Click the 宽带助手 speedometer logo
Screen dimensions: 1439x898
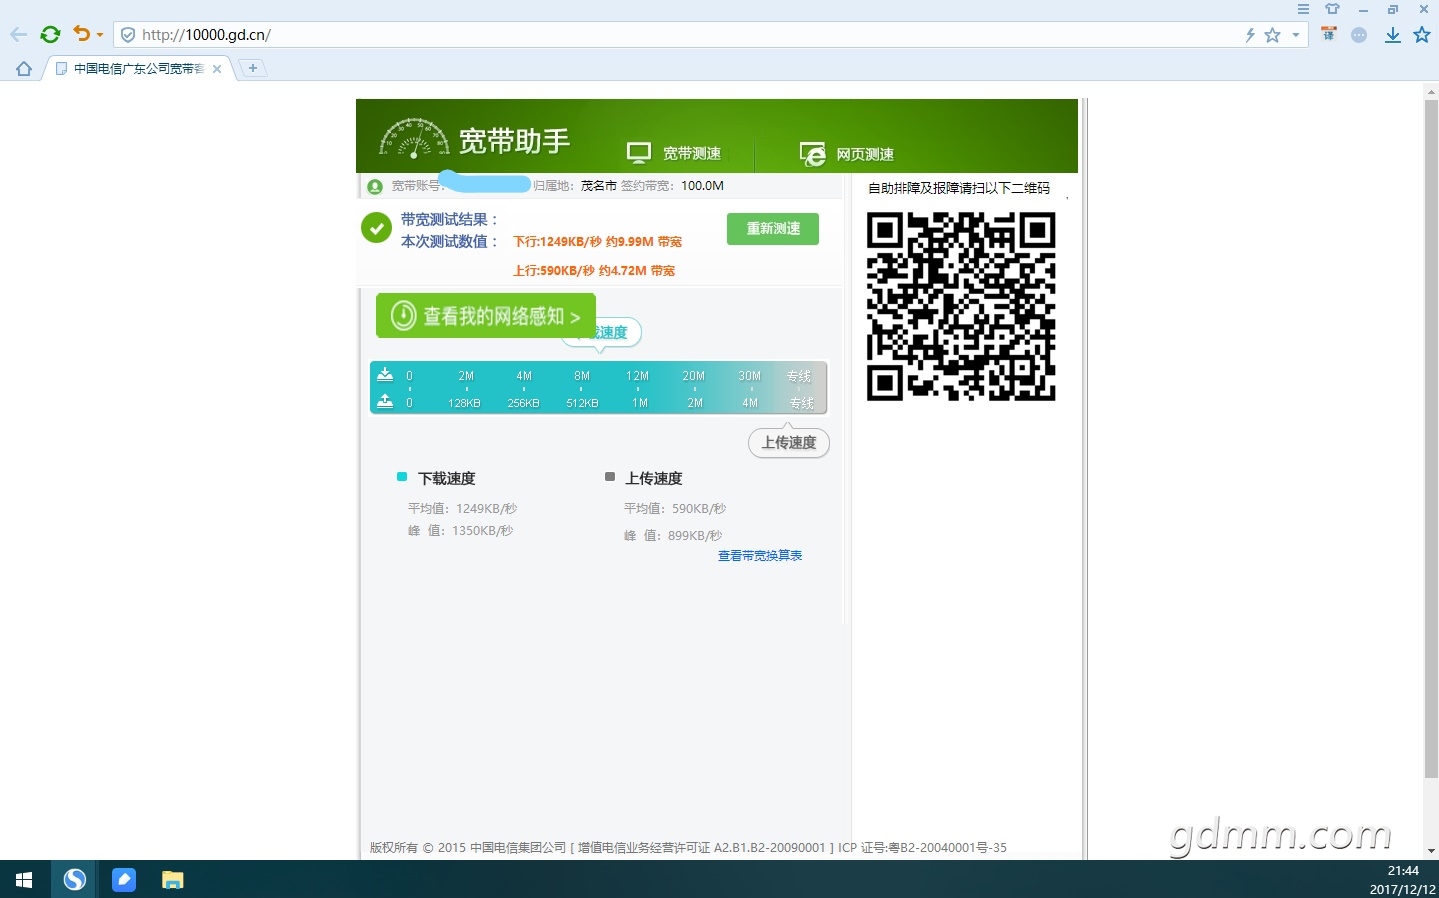(414, 139)
